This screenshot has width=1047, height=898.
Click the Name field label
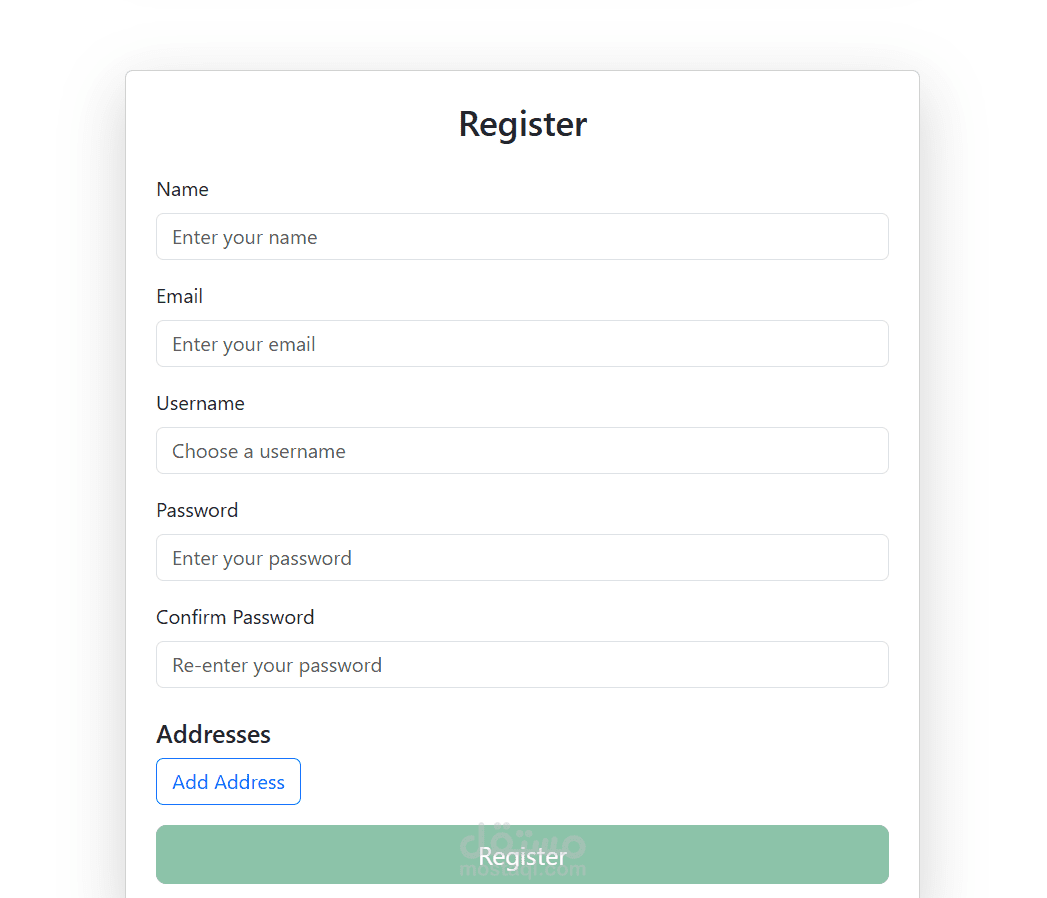183,190
